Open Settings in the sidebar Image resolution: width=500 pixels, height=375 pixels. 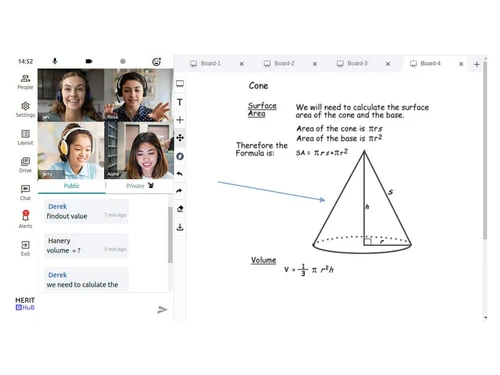pos(25,110)
